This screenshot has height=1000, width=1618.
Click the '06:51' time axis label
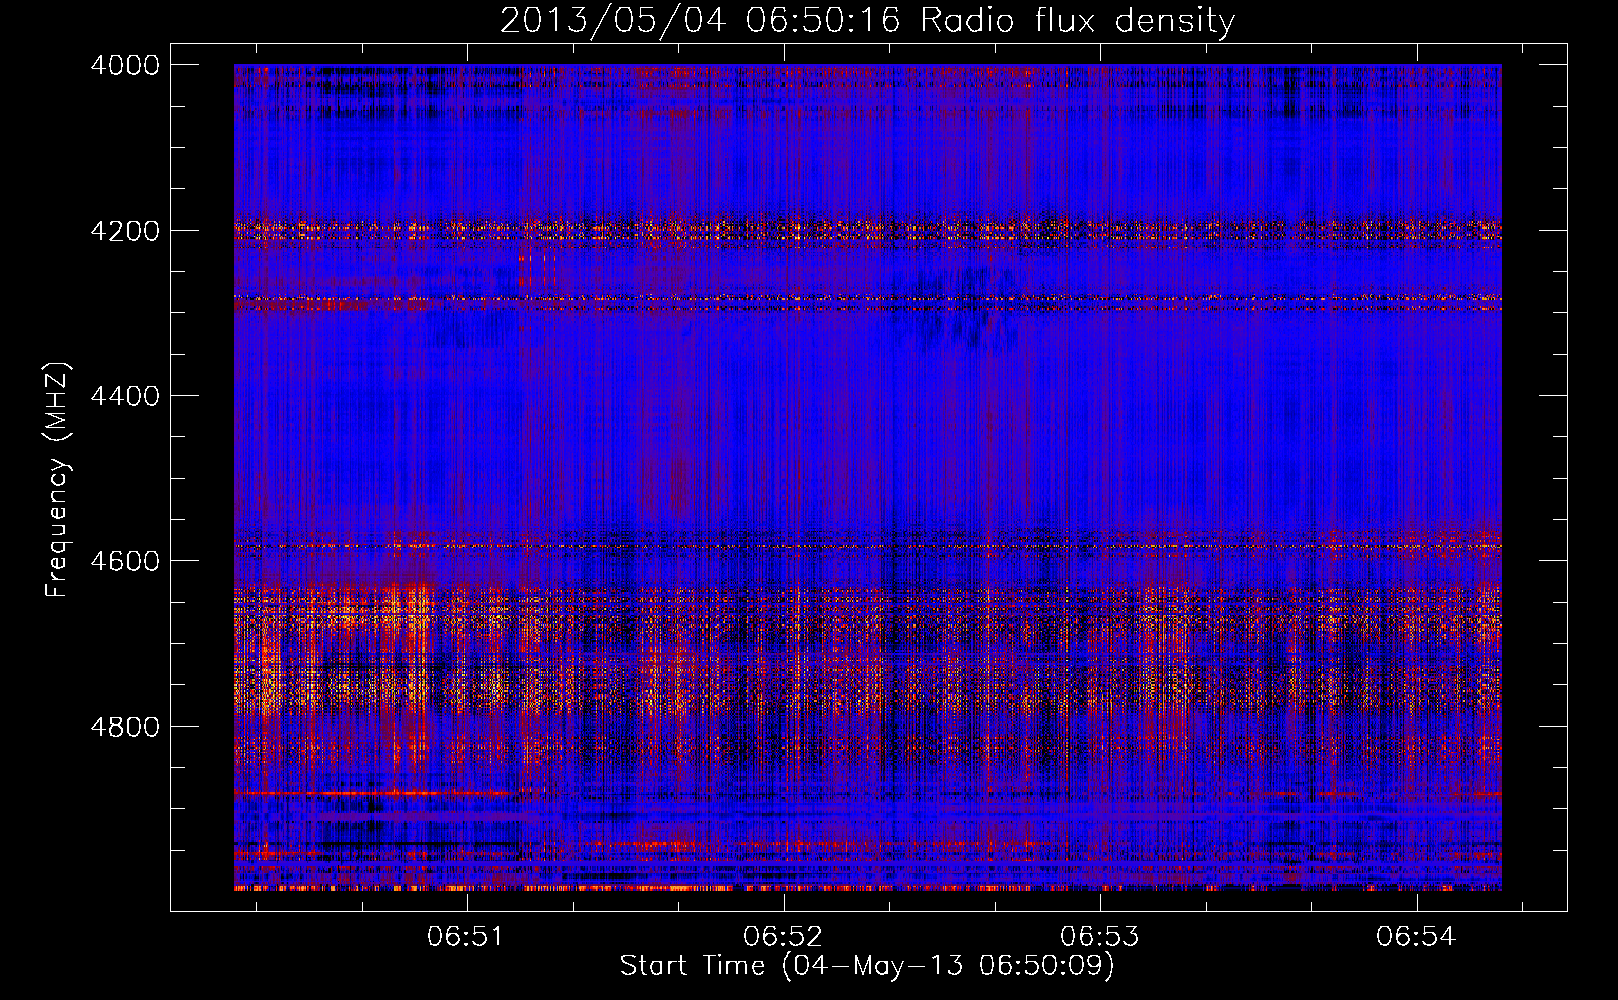[x=465, y=936]
